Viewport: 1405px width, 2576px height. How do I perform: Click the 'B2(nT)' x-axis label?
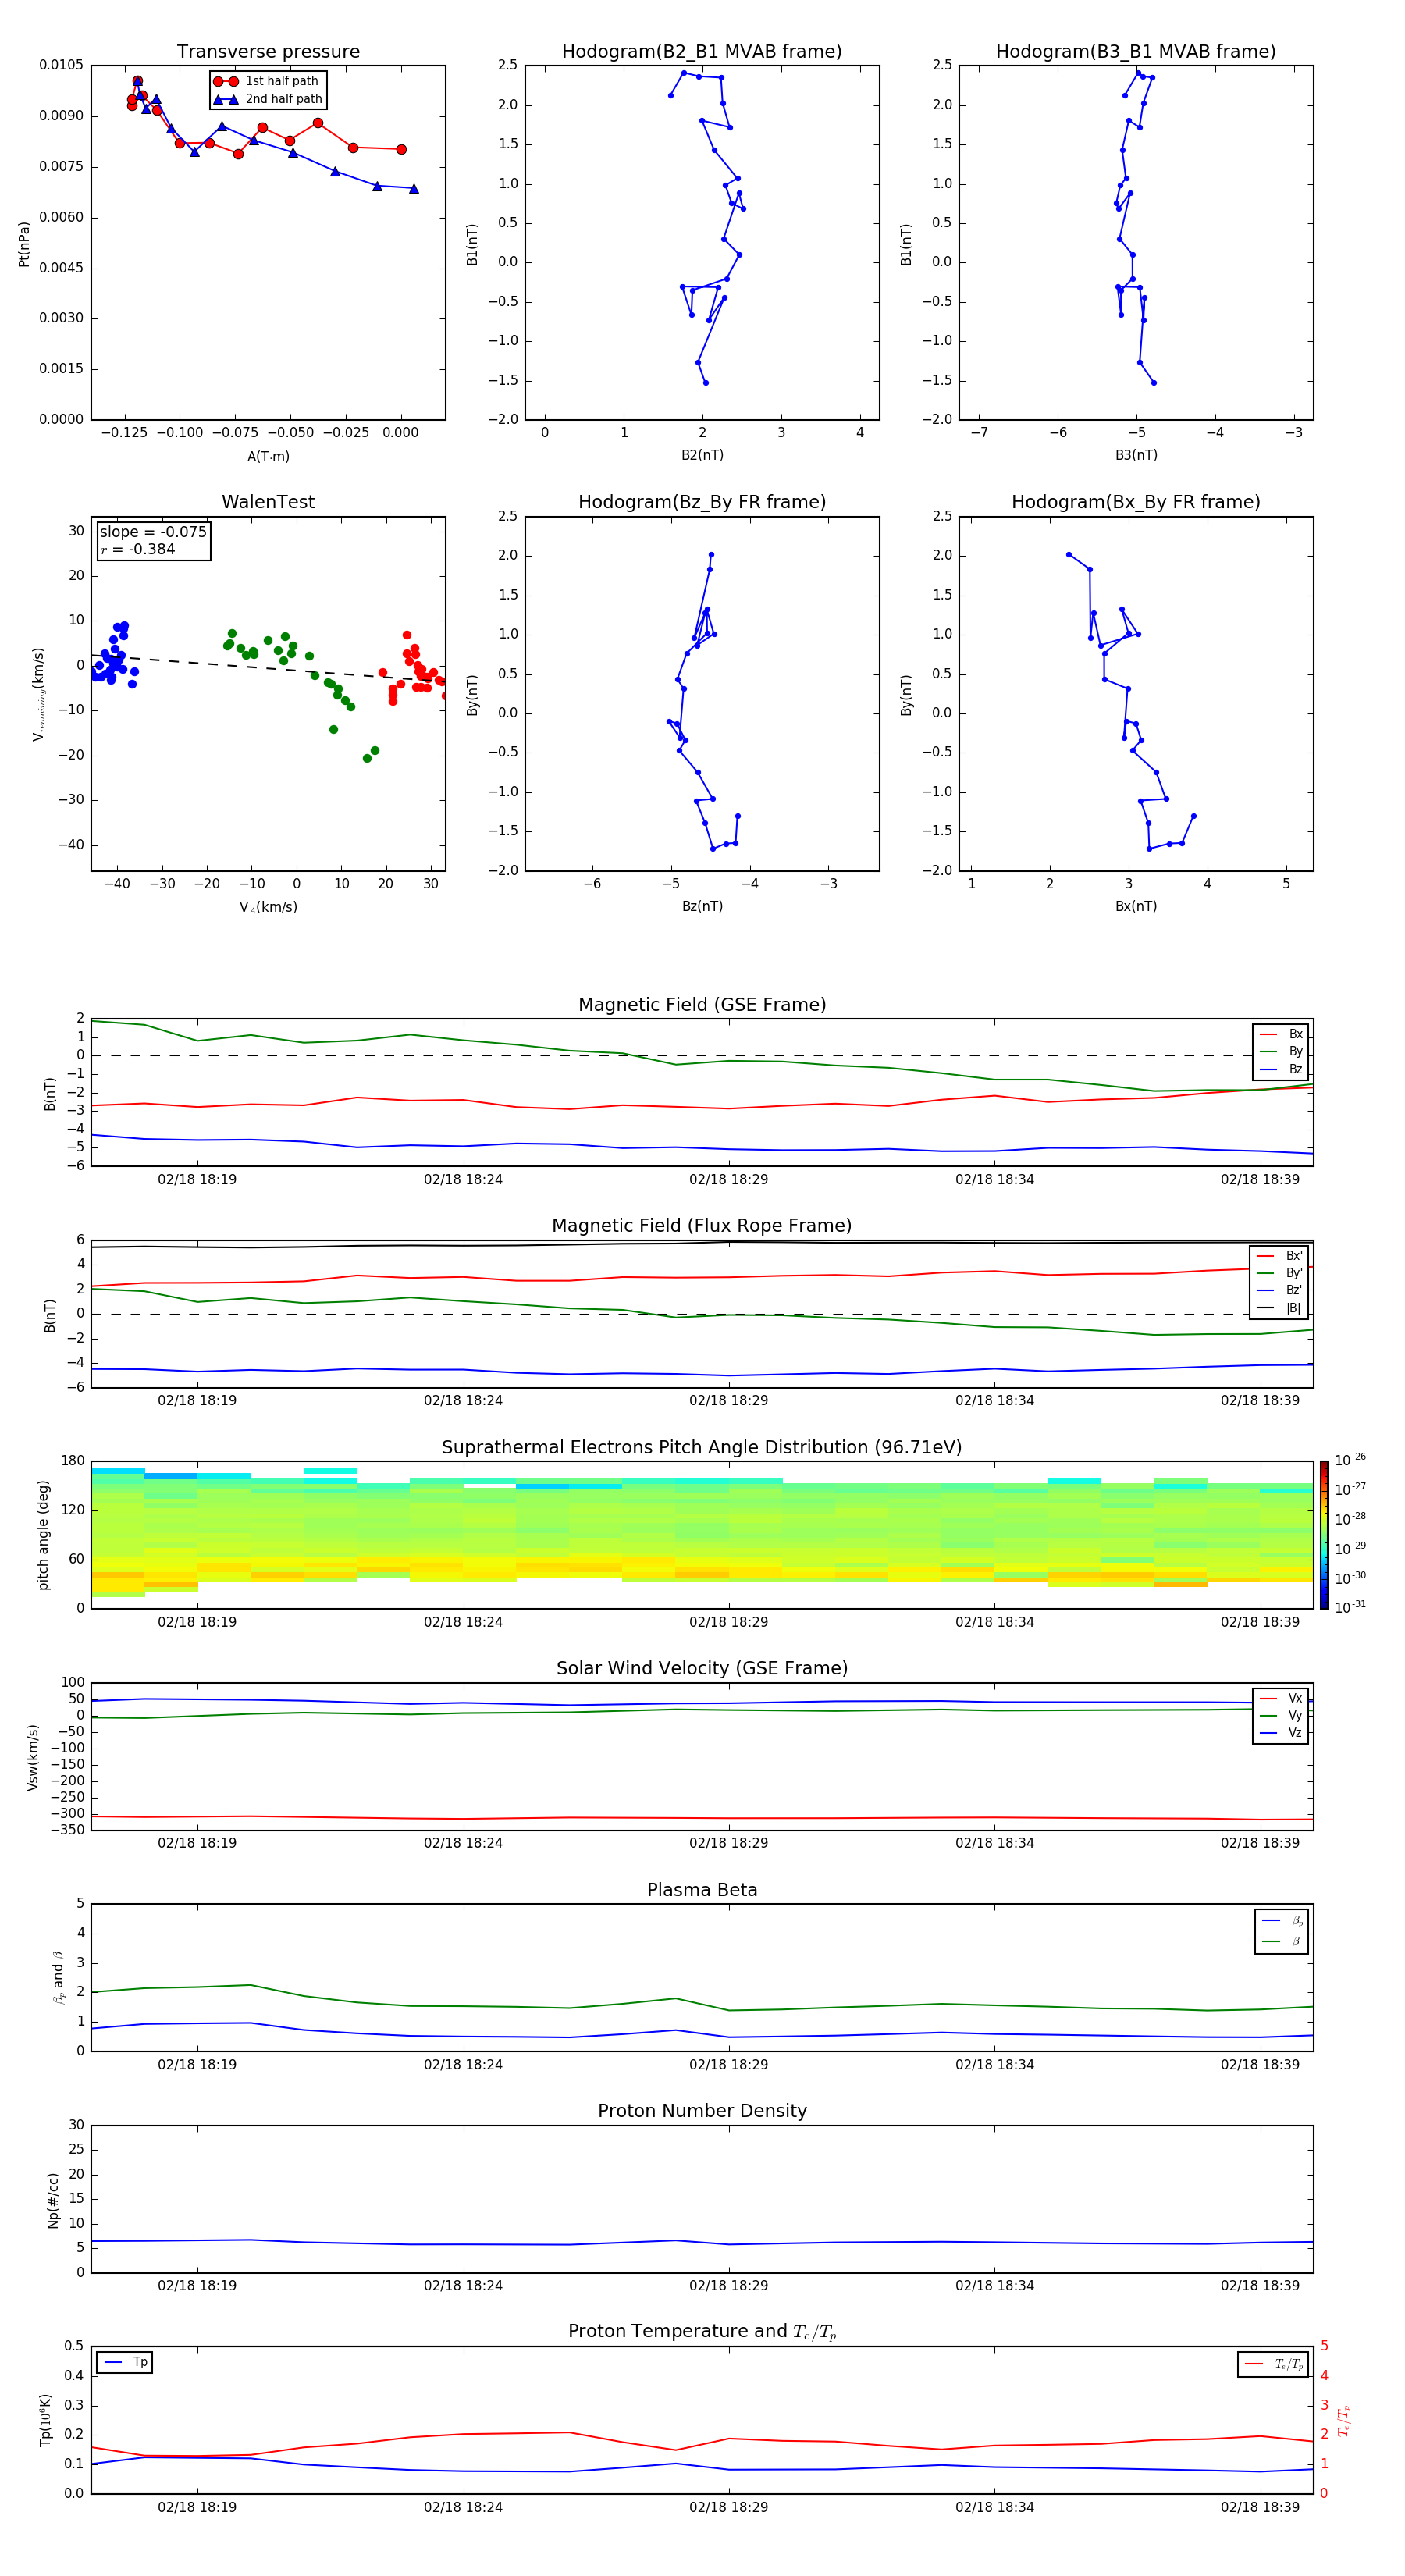pos(702,455)
